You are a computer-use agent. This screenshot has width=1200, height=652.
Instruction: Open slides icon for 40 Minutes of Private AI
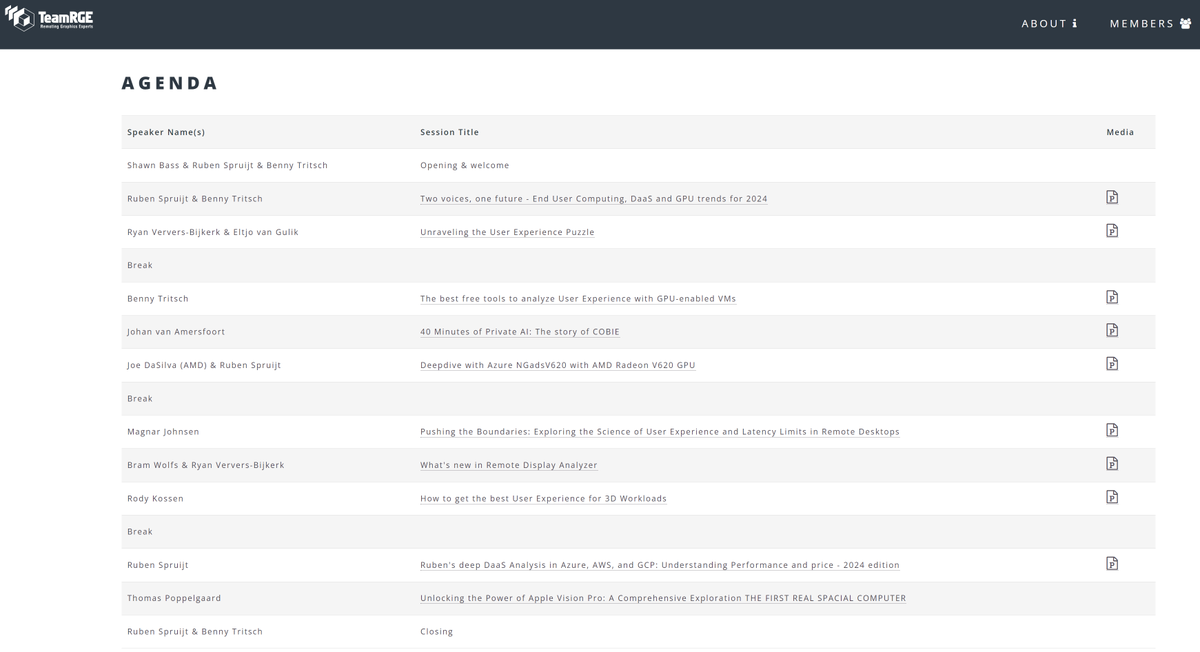click(1112, 330)
